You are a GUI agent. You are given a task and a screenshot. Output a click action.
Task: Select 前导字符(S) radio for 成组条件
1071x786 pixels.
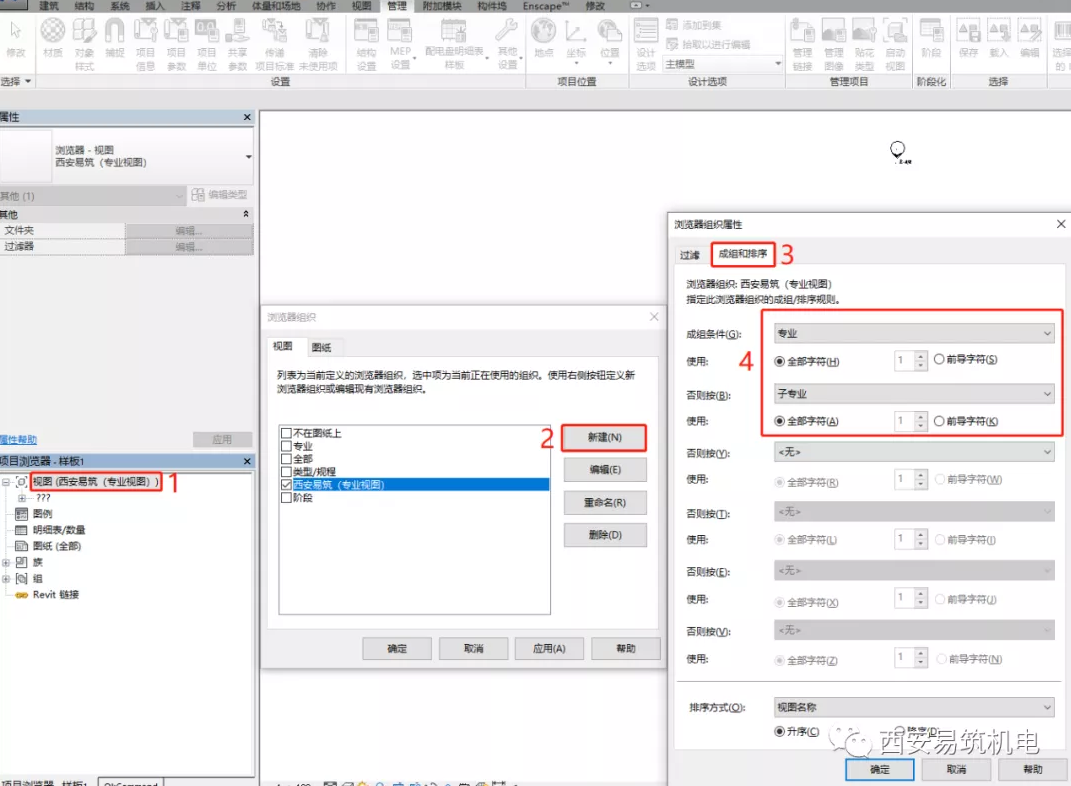point(938,360)
